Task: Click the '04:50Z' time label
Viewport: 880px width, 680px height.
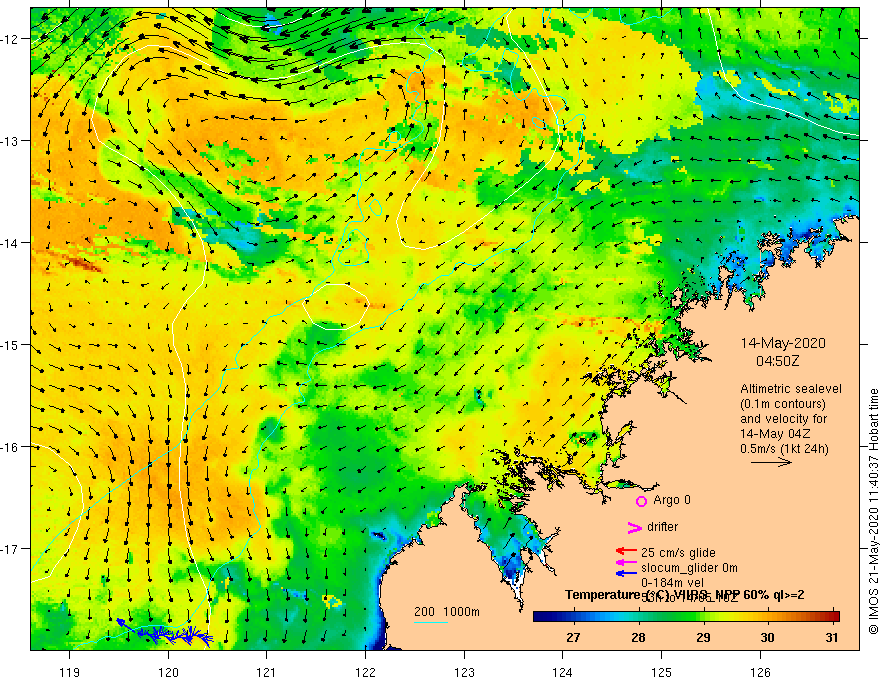Action: point(777,361)
